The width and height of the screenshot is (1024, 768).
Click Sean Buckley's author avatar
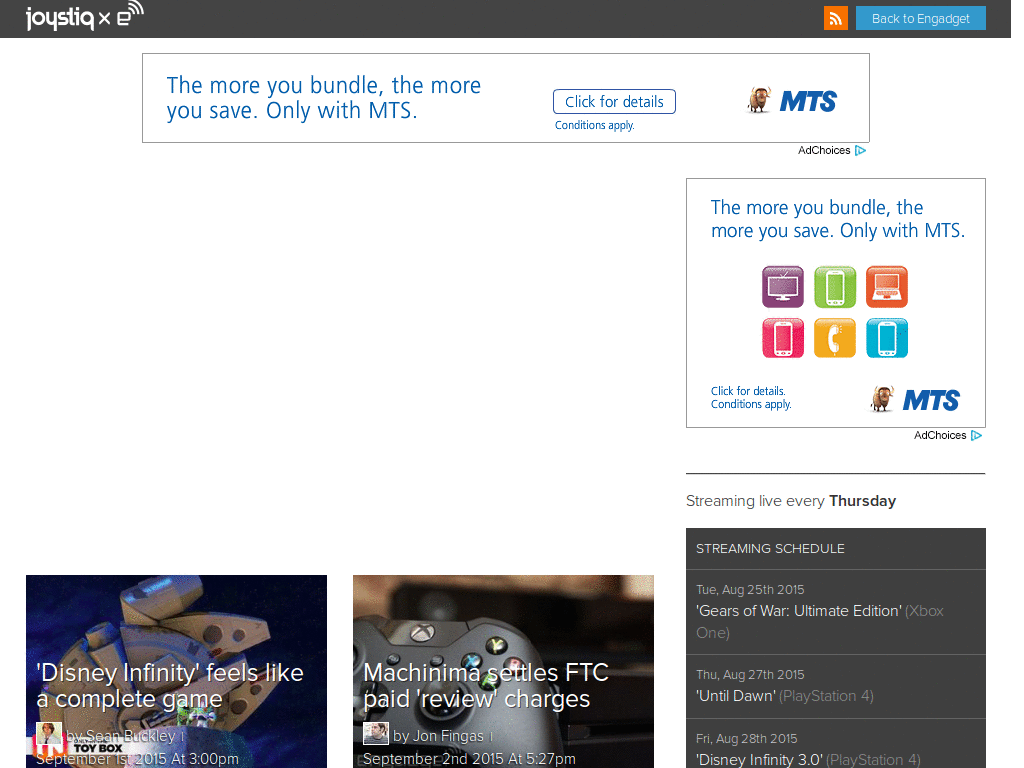(x=49, y=734)
